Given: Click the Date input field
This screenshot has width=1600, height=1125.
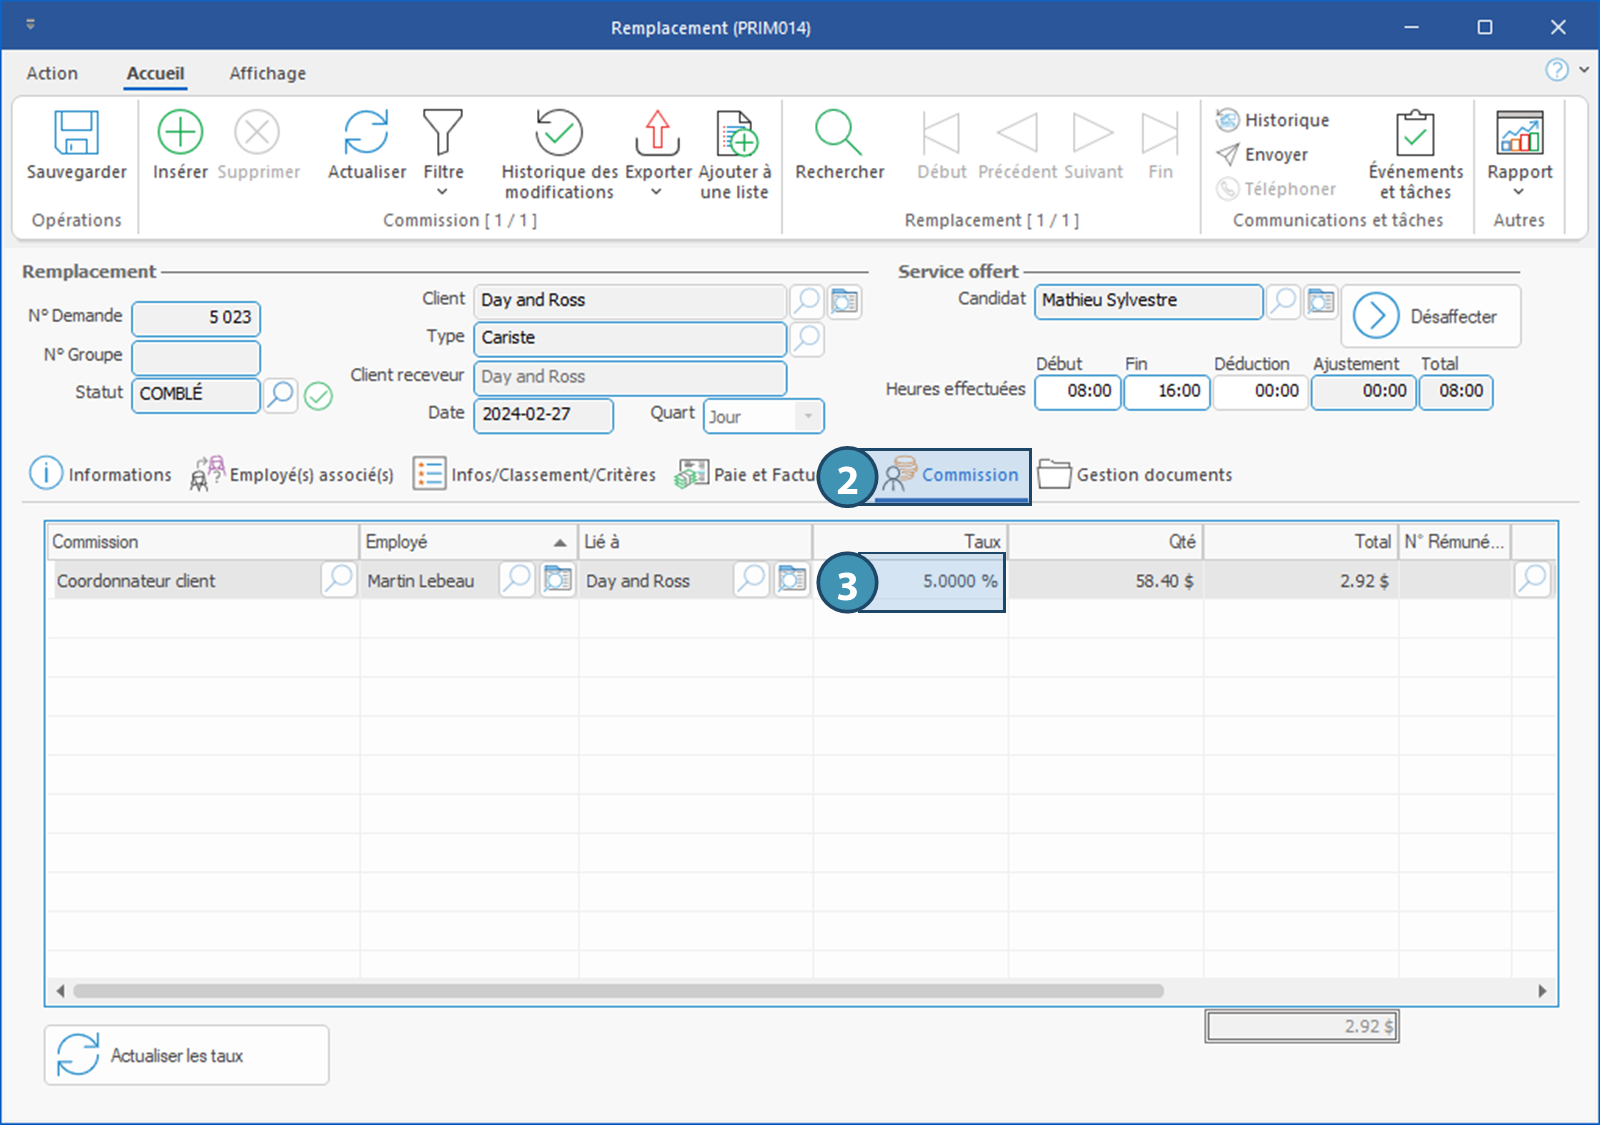Looking at the screenshot, I should (543, 415).
